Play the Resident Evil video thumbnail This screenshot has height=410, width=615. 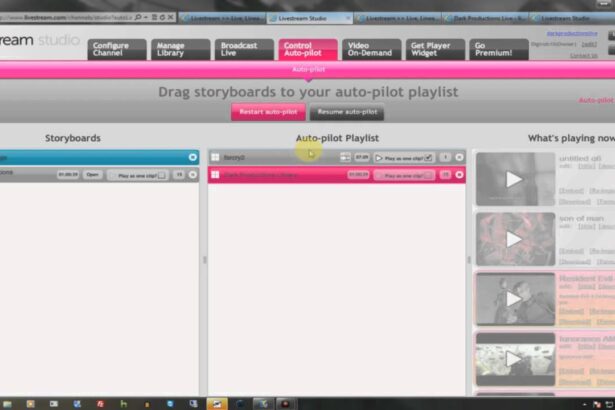click(515, 299)
